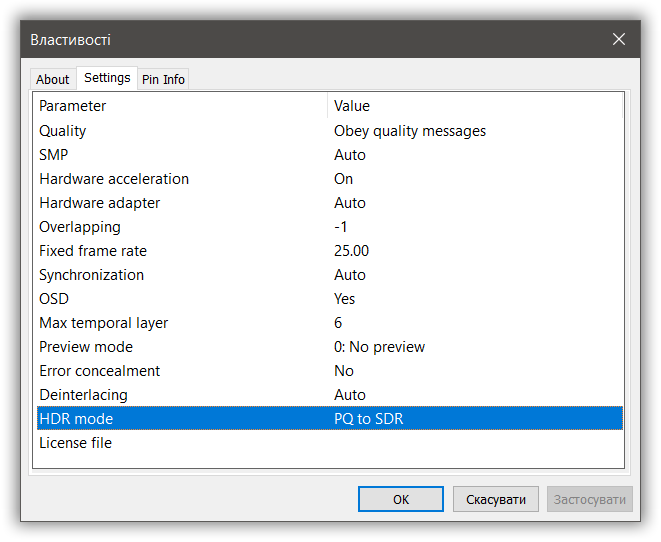Select the Overlapping parameter row

pyautogui.click(x=80, y=227)
